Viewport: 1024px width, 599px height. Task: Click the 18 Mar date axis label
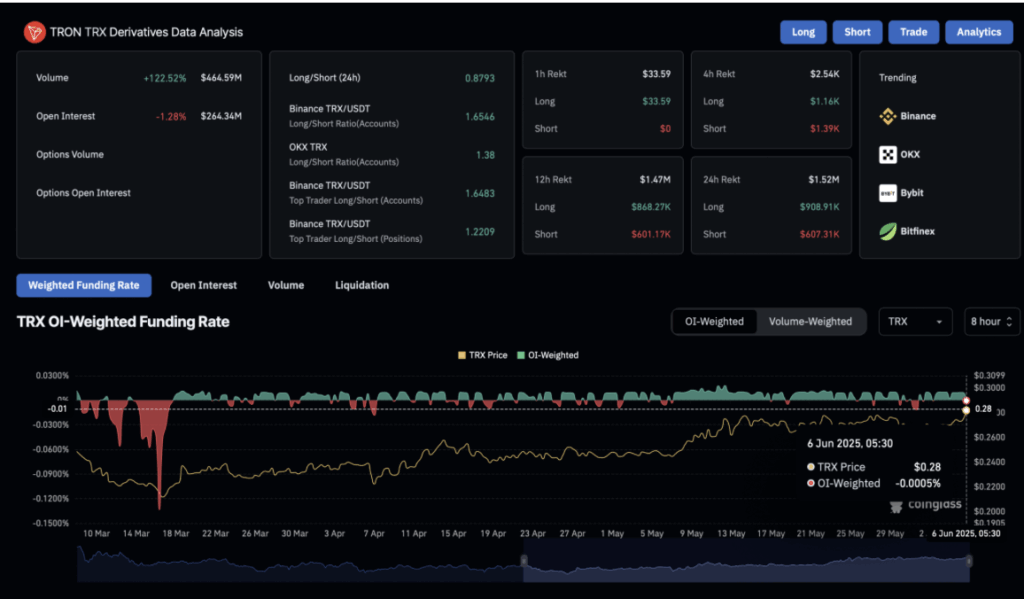(x=176, y=534)
